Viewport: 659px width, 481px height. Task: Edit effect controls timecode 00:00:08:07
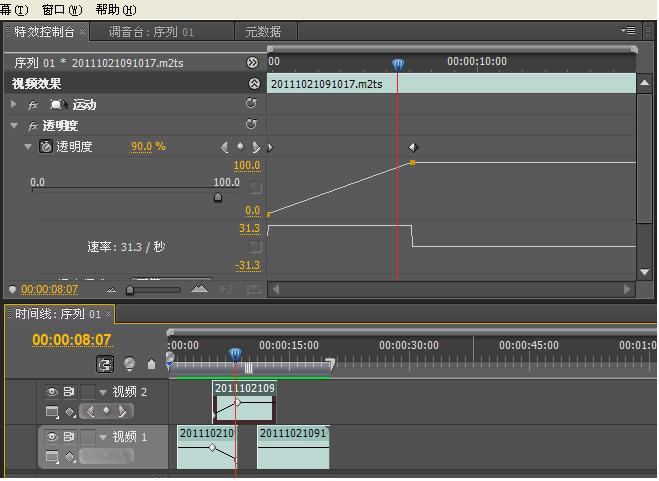(50, 289)
